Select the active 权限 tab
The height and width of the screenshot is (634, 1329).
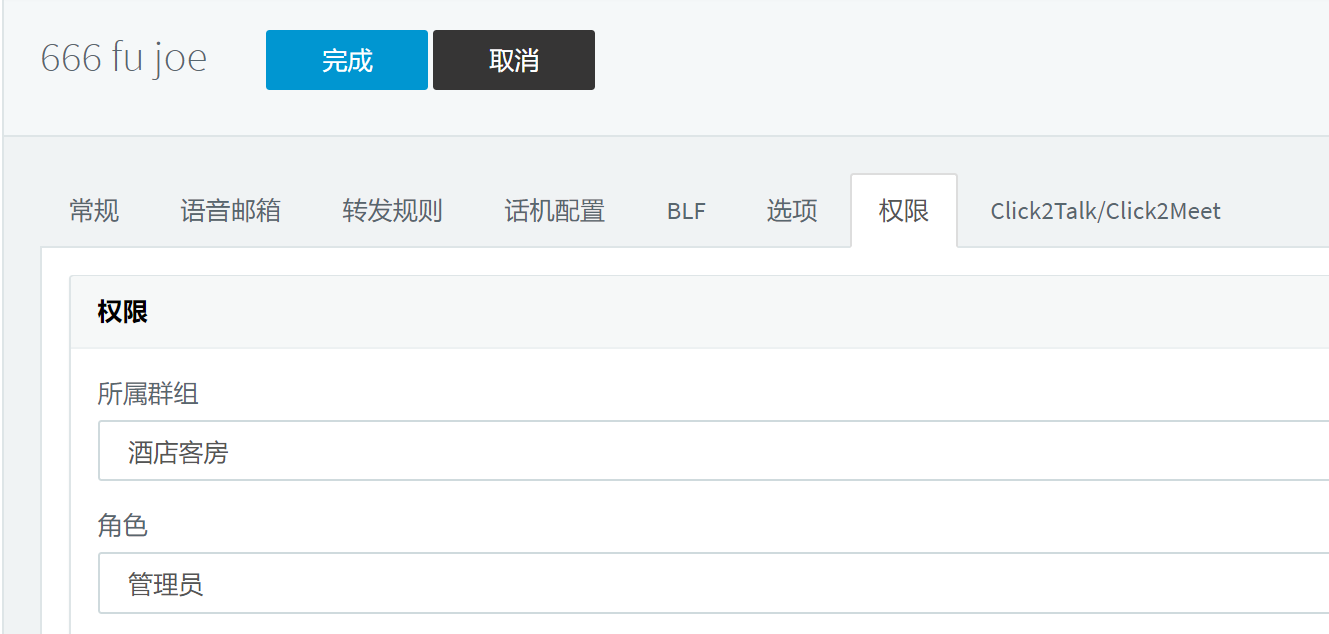[904, 211]
